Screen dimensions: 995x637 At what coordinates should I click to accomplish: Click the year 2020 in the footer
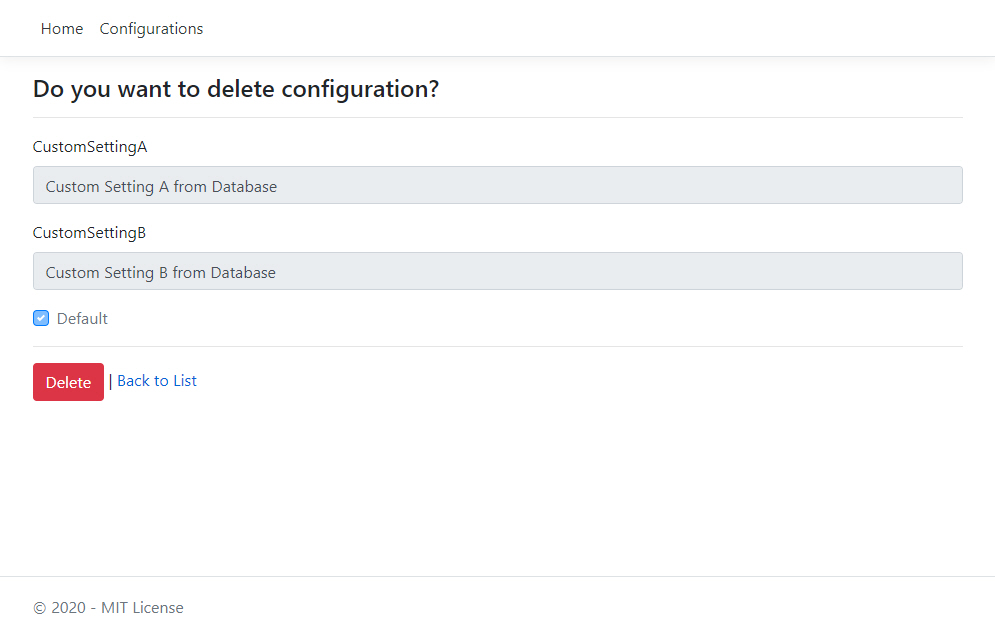69,608
